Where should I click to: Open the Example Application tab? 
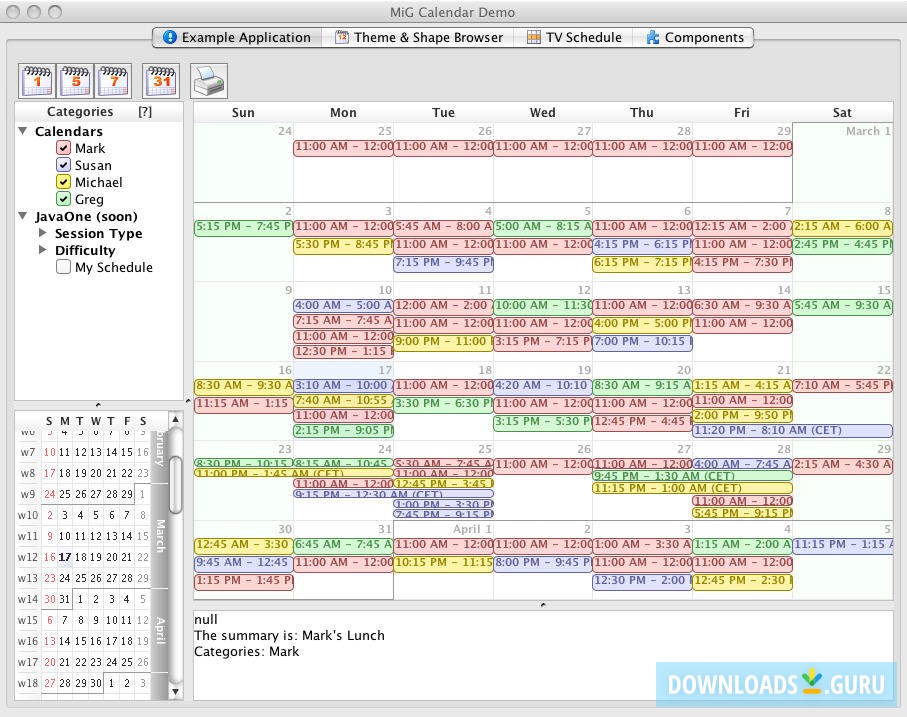point(237,38)
